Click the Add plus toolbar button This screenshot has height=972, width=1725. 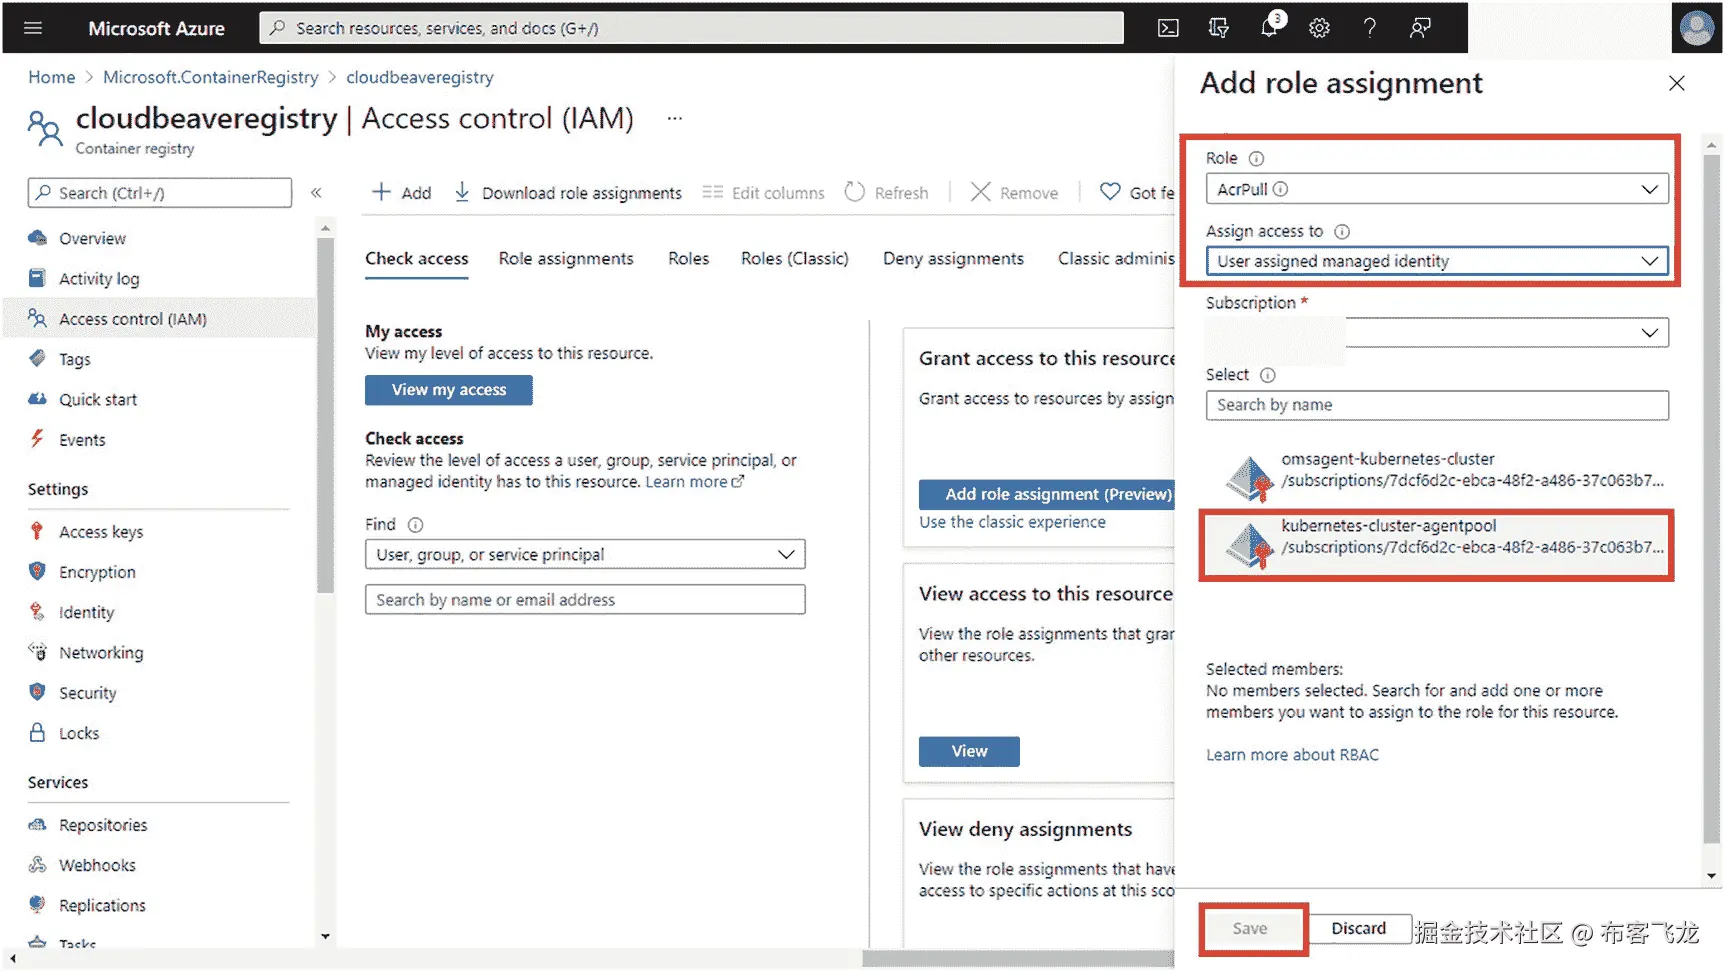401,192
